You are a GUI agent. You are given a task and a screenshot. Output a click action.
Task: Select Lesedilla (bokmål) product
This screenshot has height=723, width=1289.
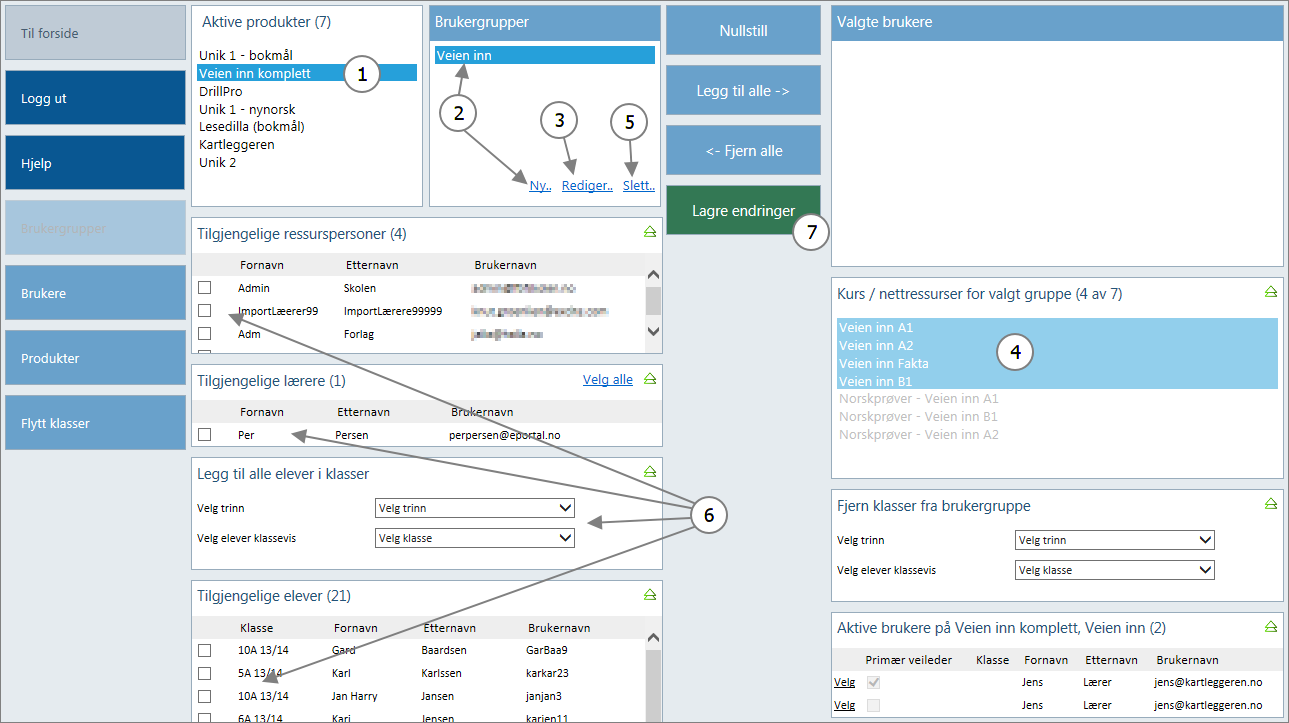pos(307,127)
